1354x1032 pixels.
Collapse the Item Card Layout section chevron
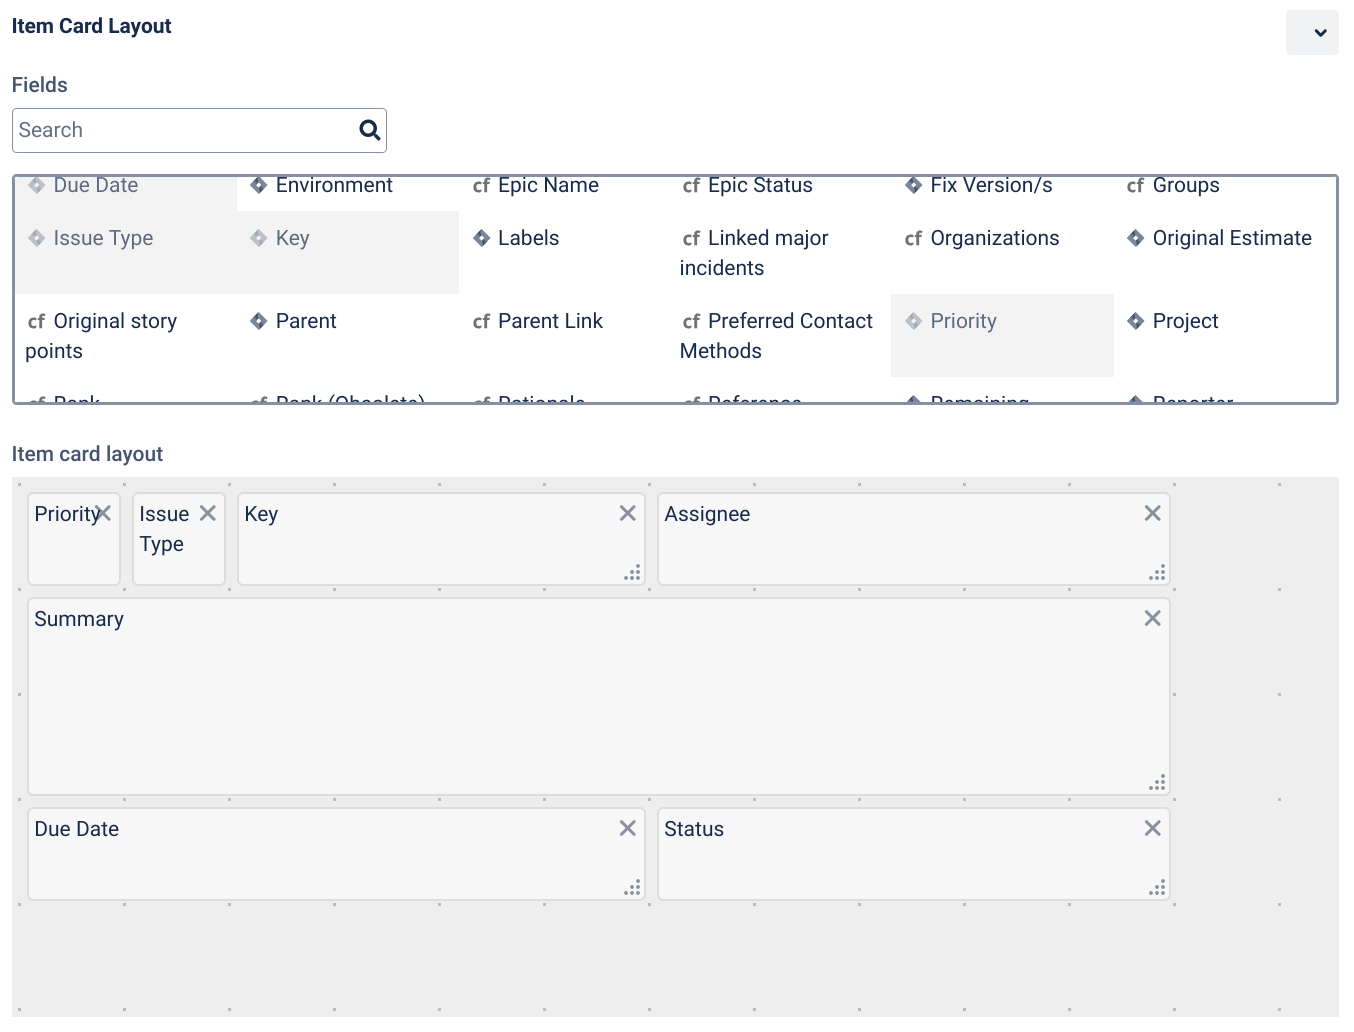(x=1312, y=33)
